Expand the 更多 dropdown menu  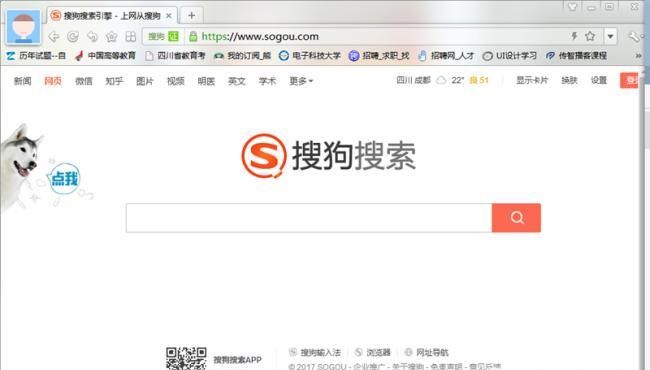[301, 81]
